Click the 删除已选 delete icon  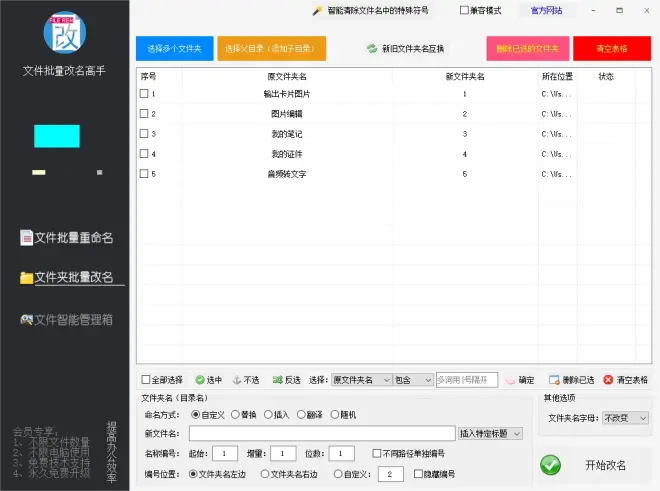(x=554, y=380)
